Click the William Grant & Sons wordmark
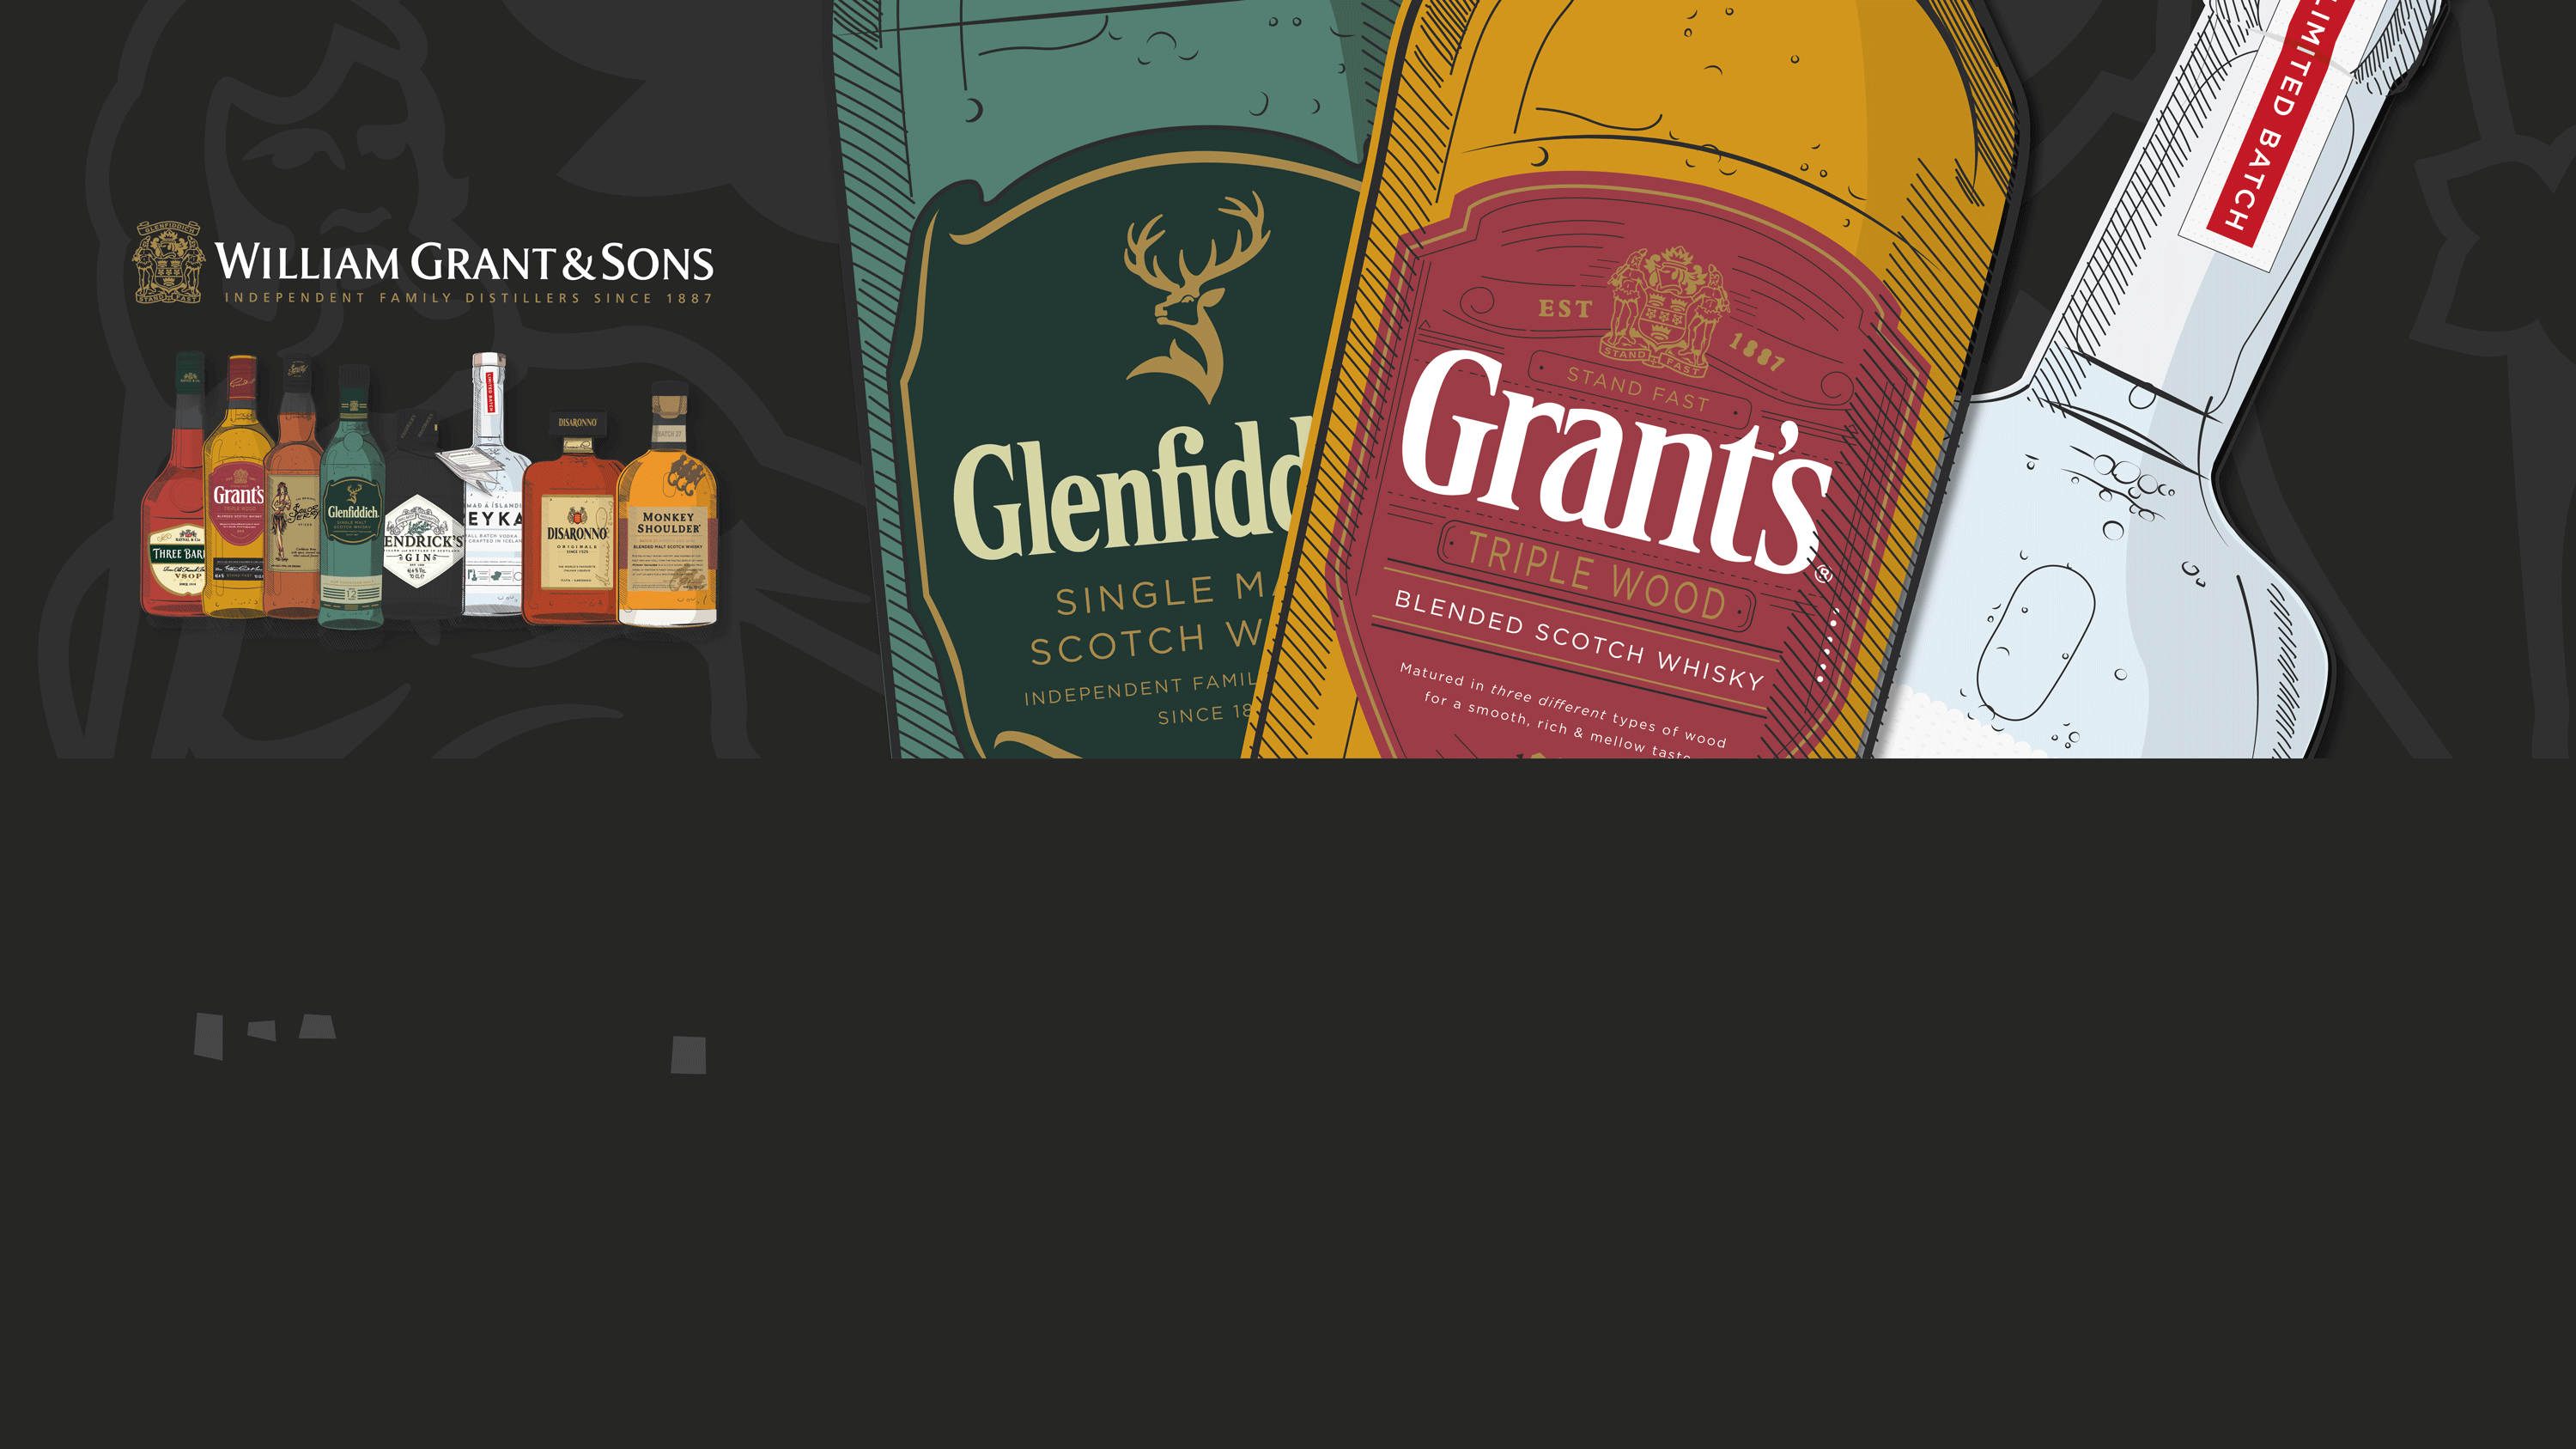 click(464, 262)
